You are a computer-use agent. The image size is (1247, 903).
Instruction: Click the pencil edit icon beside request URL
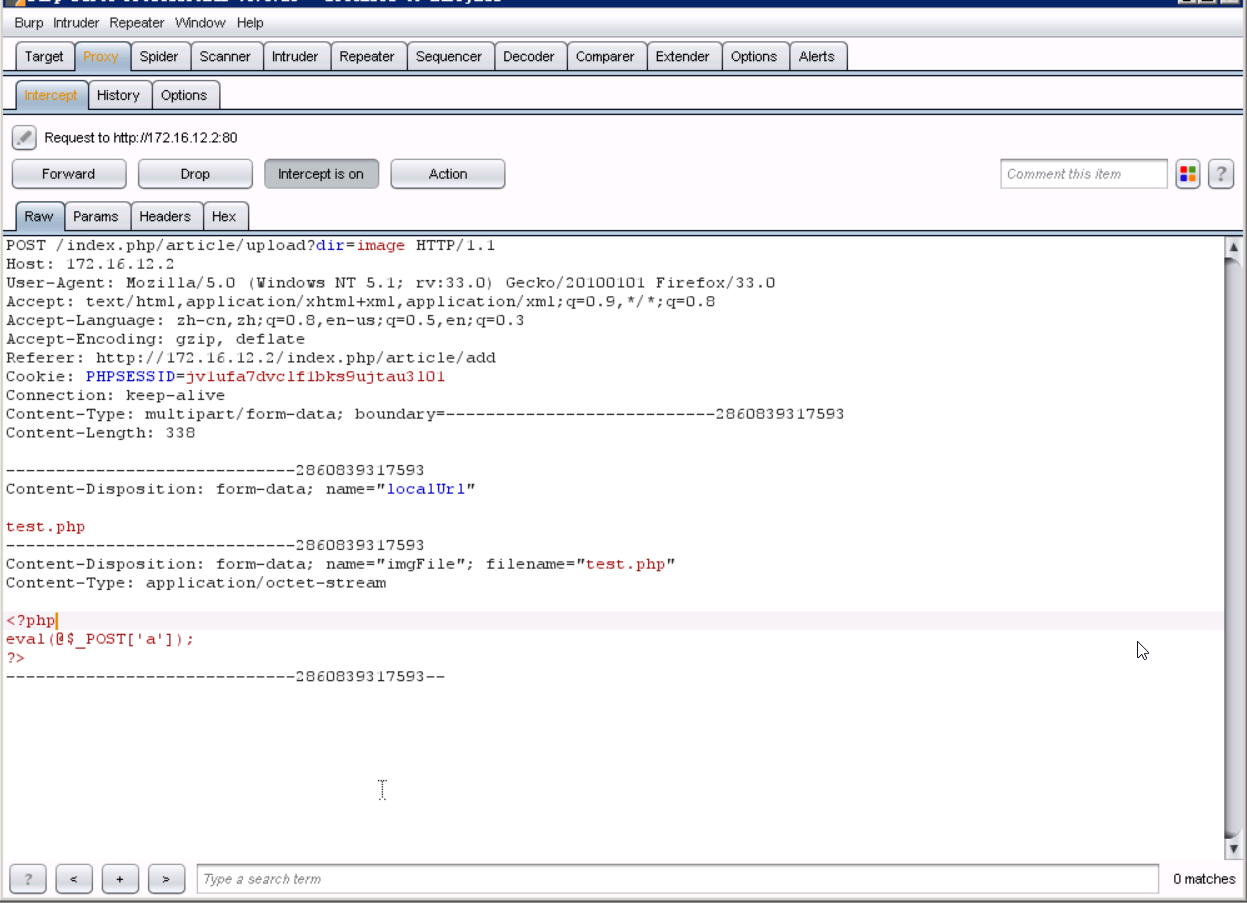[24, 138]
